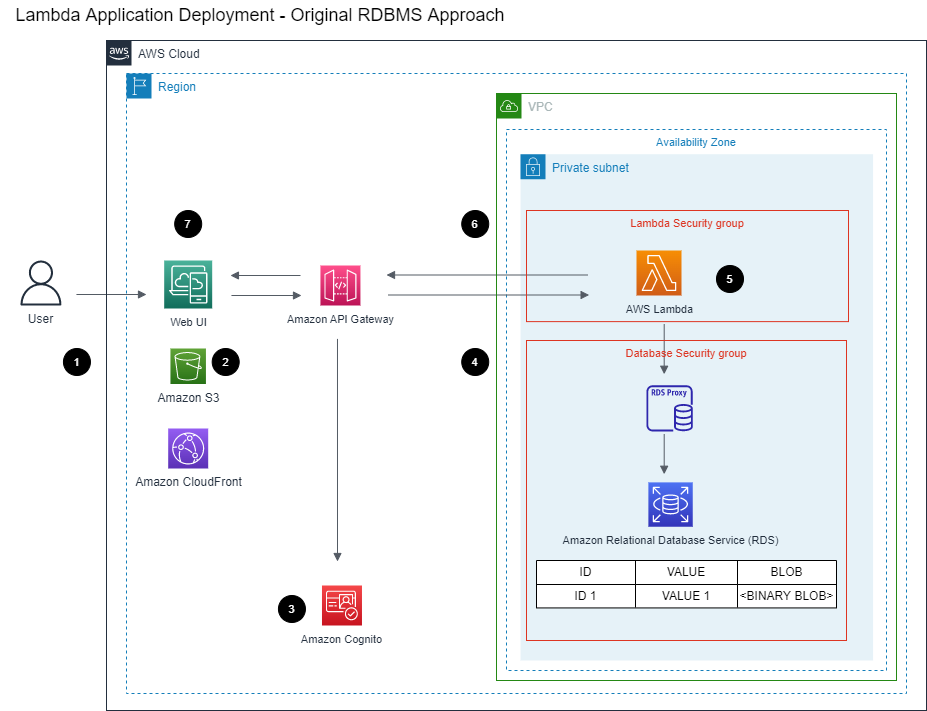
Task: Select the "Database Security group" heading
Action: click(x=686, y=353)
